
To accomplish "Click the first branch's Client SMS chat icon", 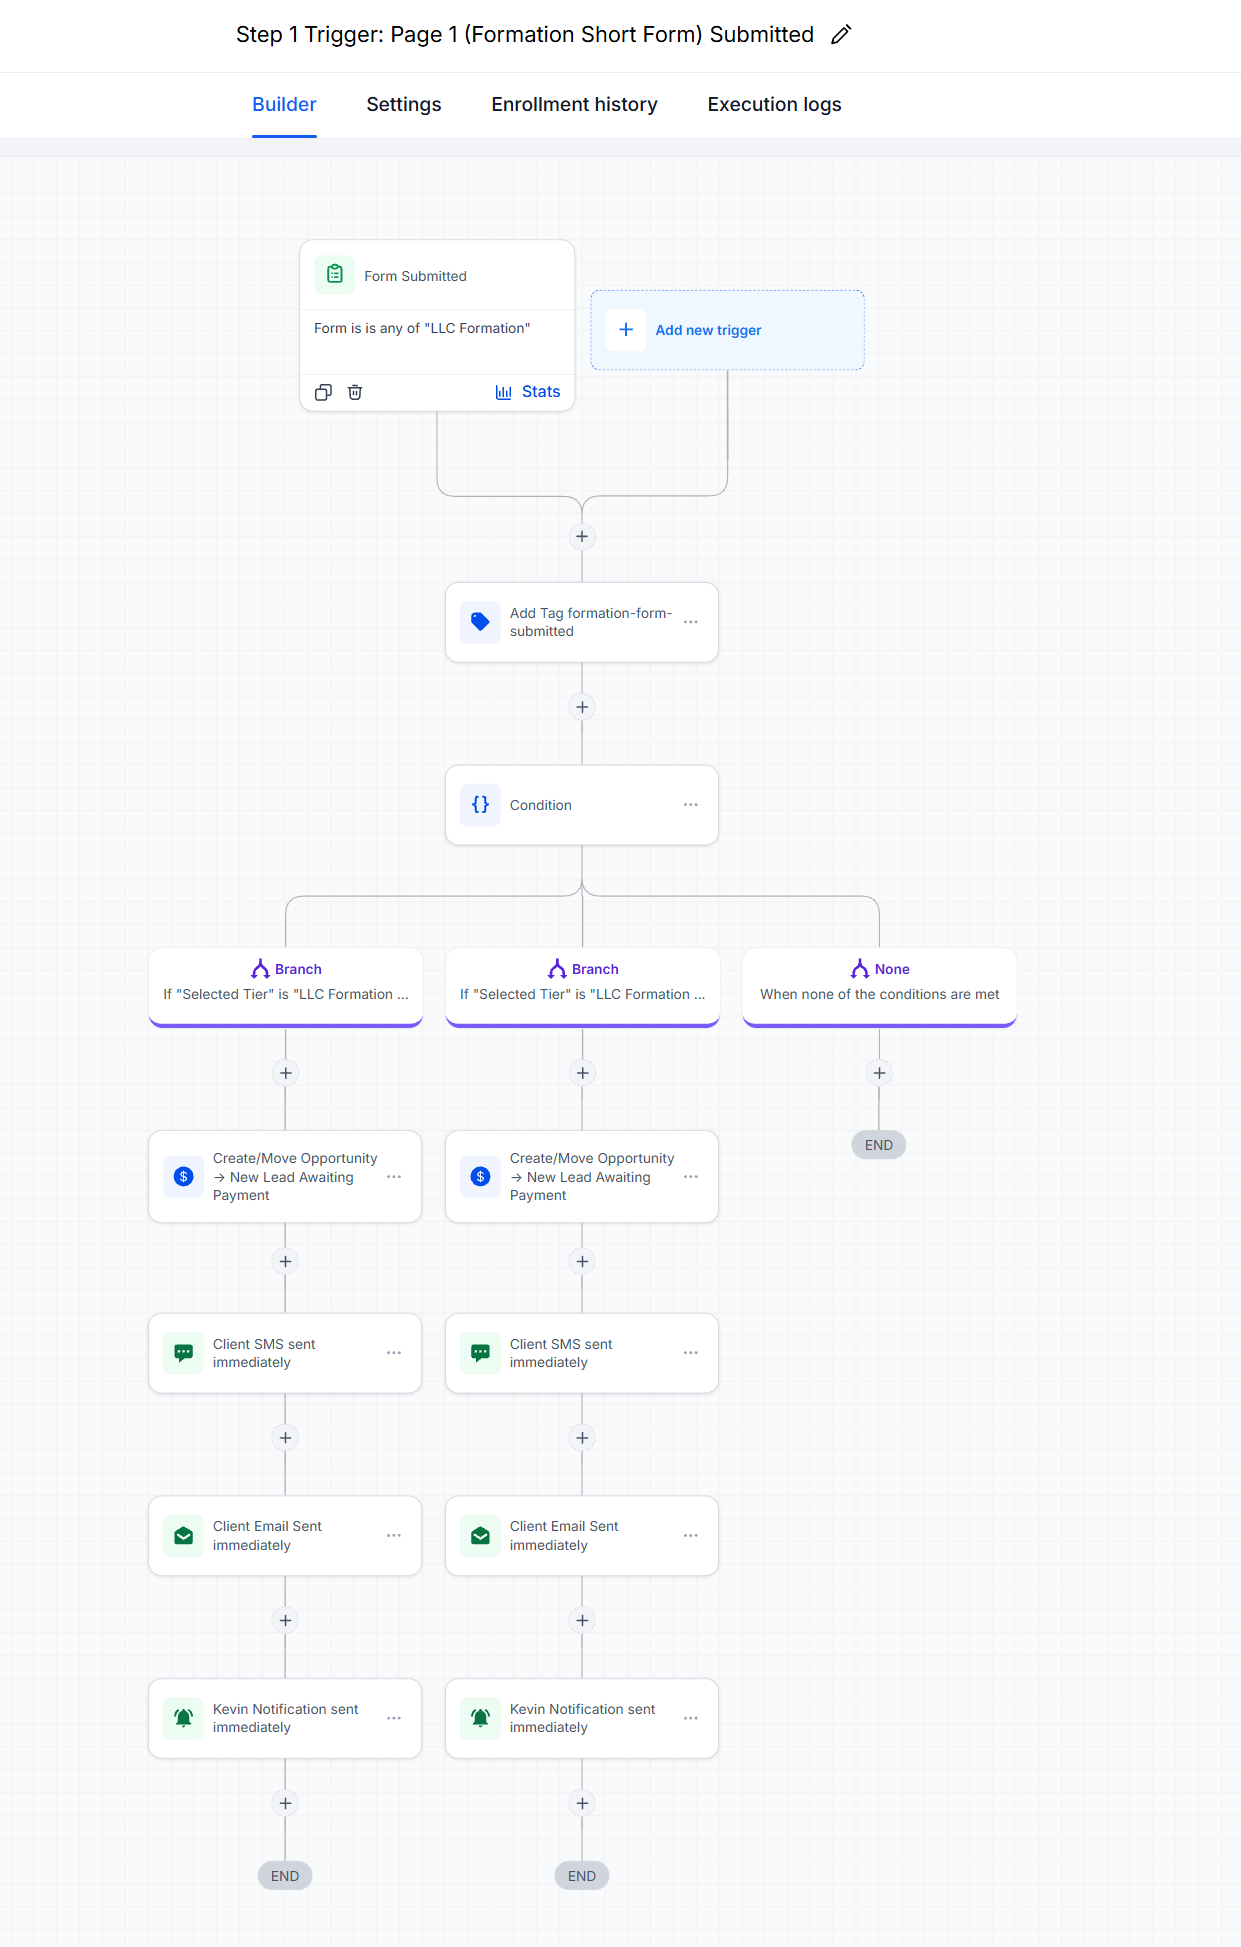I will [x=183, y=1353].
